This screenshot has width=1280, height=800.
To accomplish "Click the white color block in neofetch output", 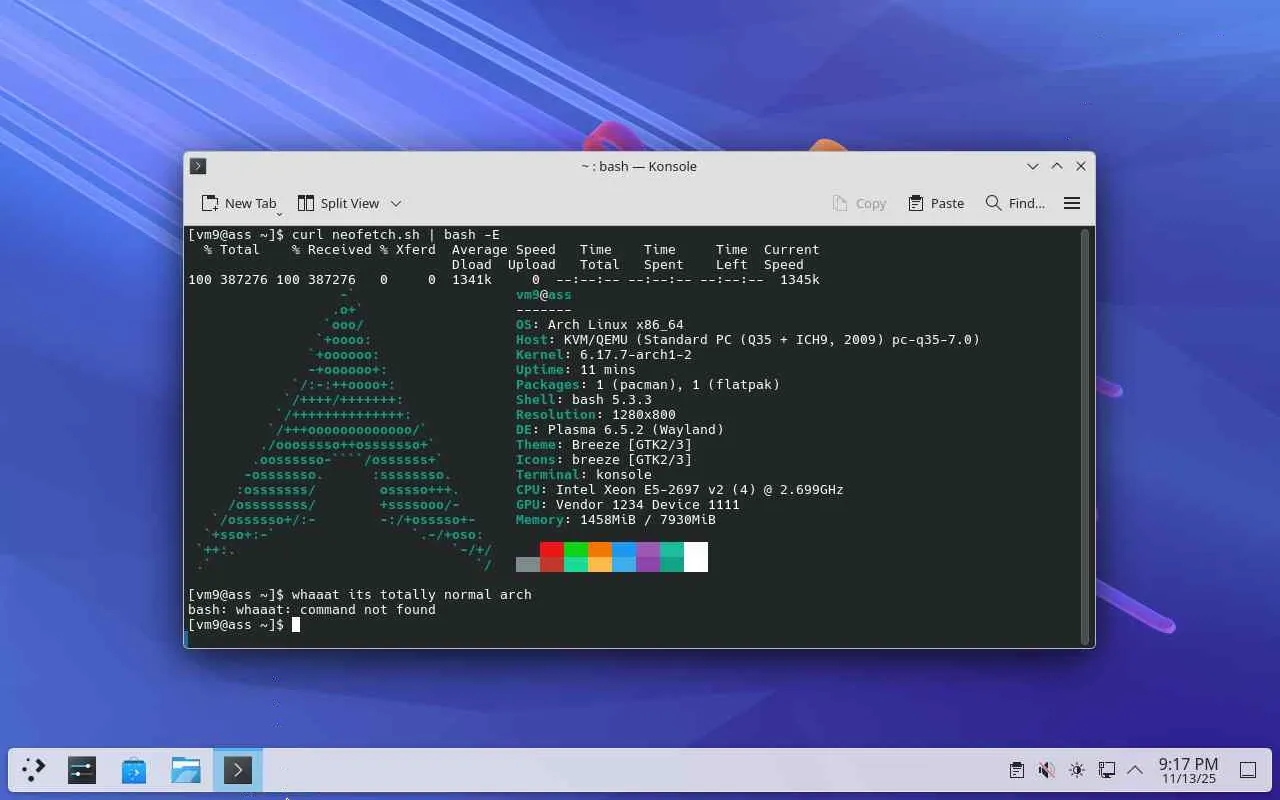I will tap(696, 557).
